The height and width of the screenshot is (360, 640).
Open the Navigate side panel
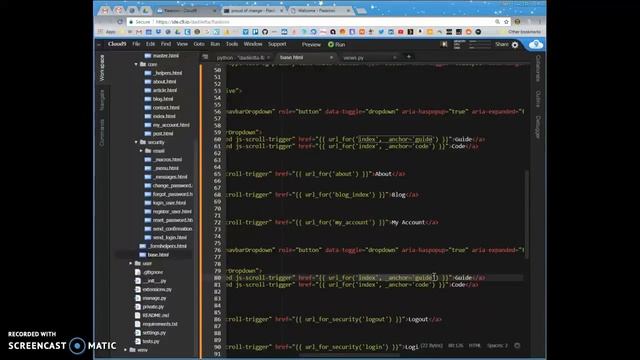coord(102,100)
